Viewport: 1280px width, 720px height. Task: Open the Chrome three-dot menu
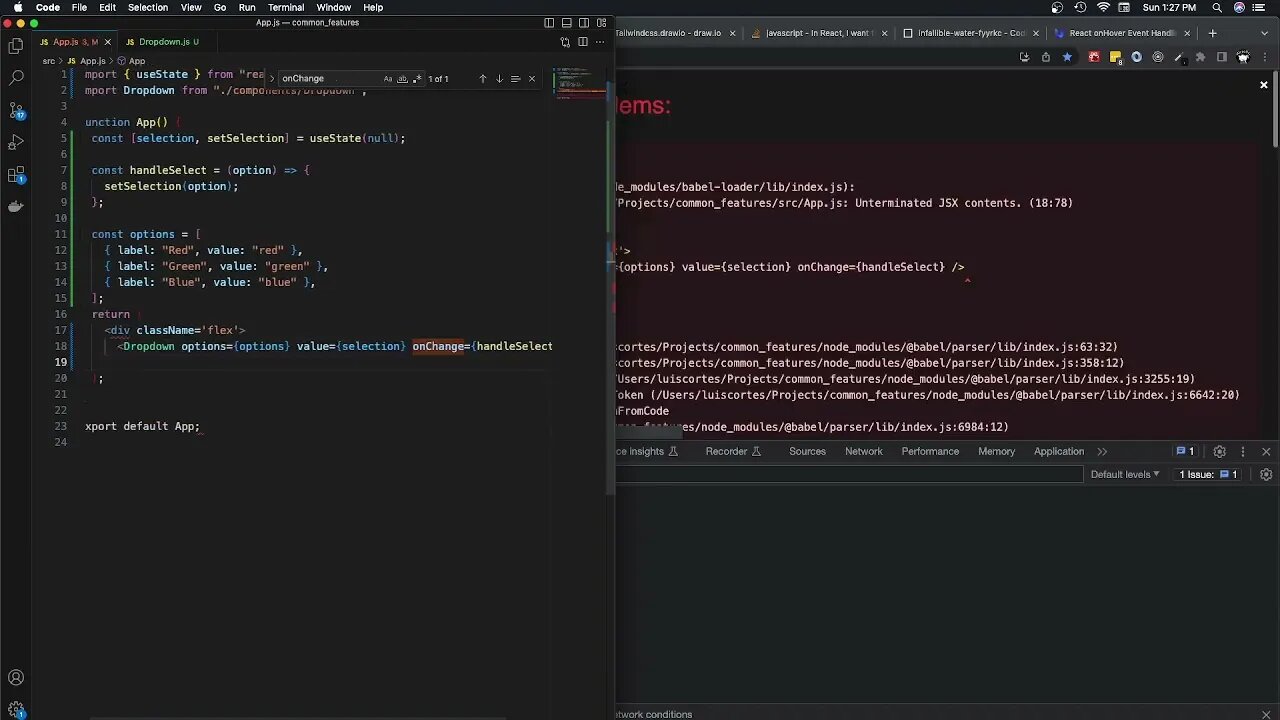(1266, 57)
